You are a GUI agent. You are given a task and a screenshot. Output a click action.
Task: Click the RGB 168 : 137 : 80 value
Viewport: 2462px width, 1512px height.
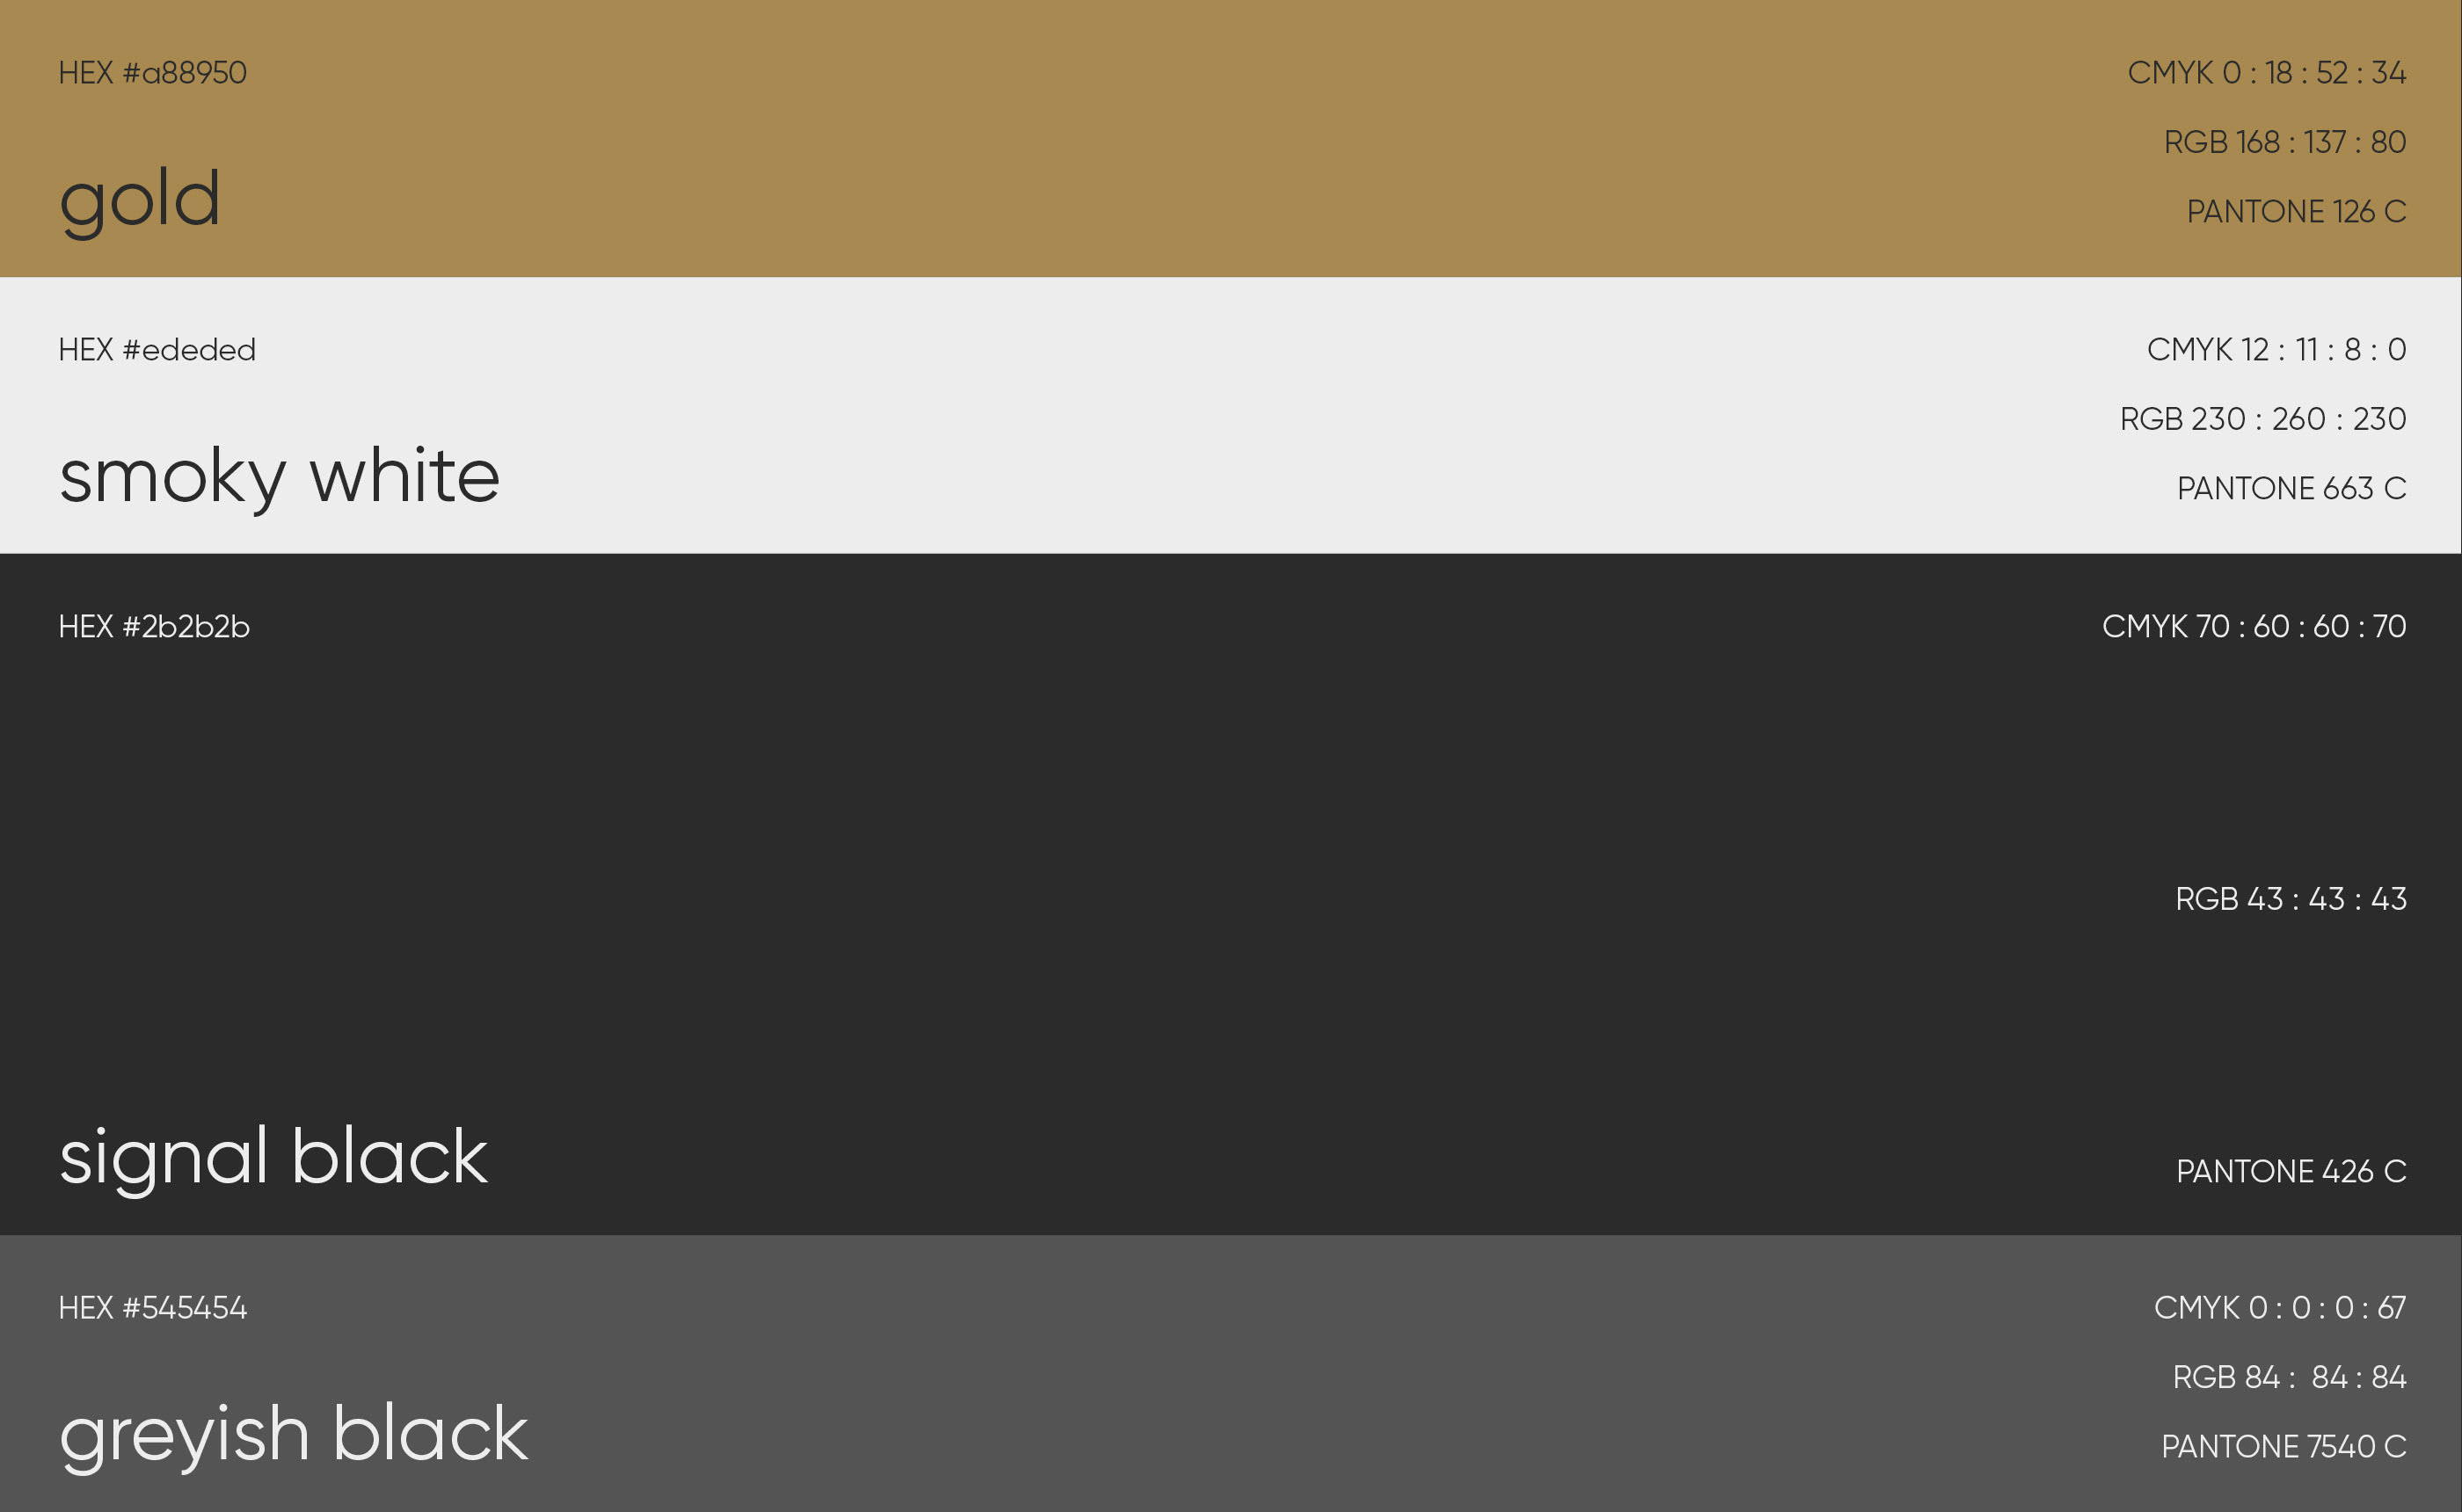(x=2284, y=142)
